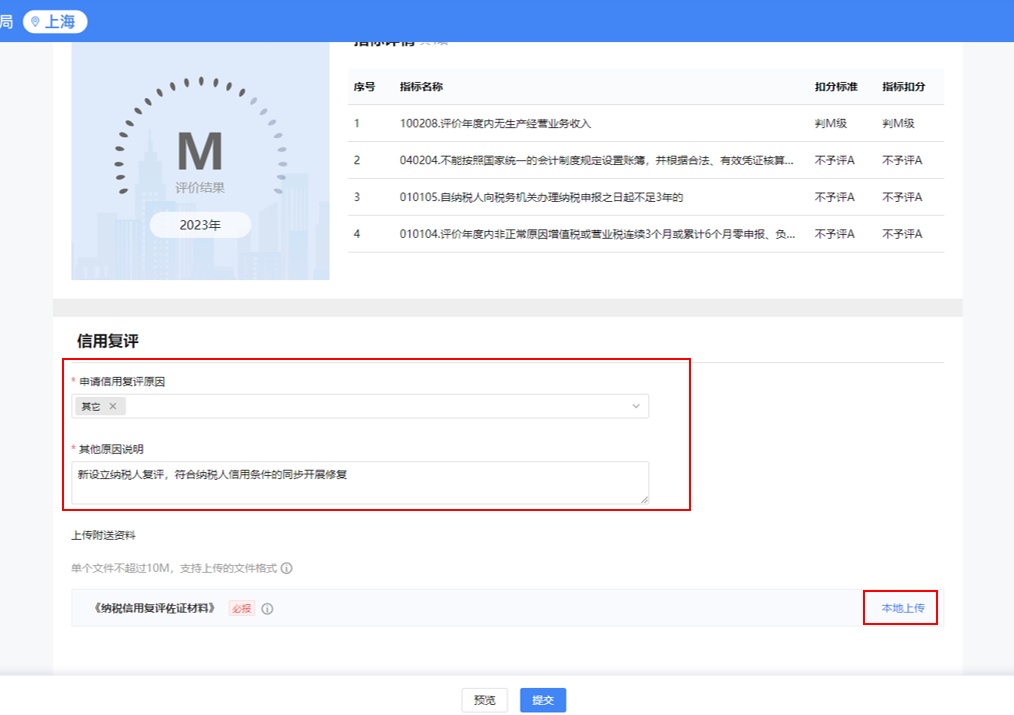Submit the form with 提交 button
The image size is (1014, 715).
[x=542, y=700]
